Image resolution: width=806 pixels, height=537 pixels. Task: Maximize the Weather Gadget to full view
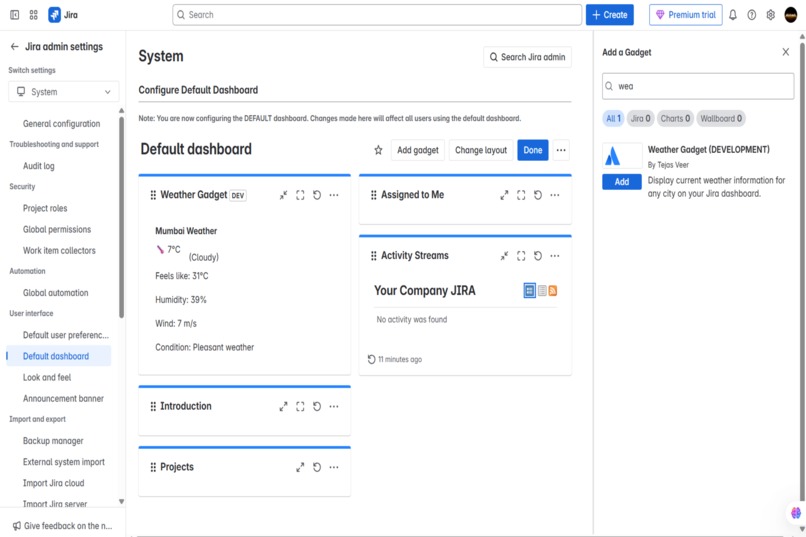point(300,195)
